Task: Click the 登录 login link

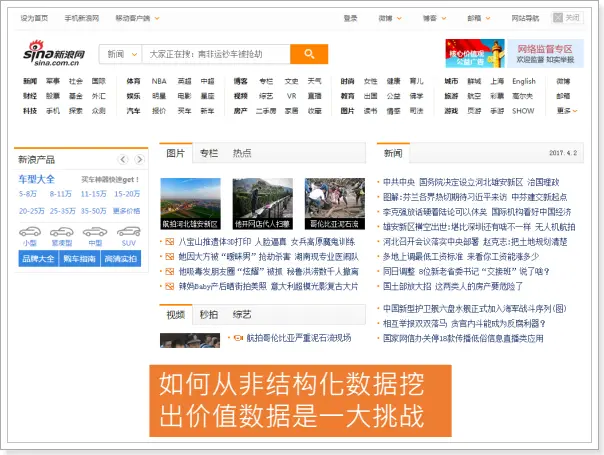Action: pyautogui.click(x=351, y=18)
